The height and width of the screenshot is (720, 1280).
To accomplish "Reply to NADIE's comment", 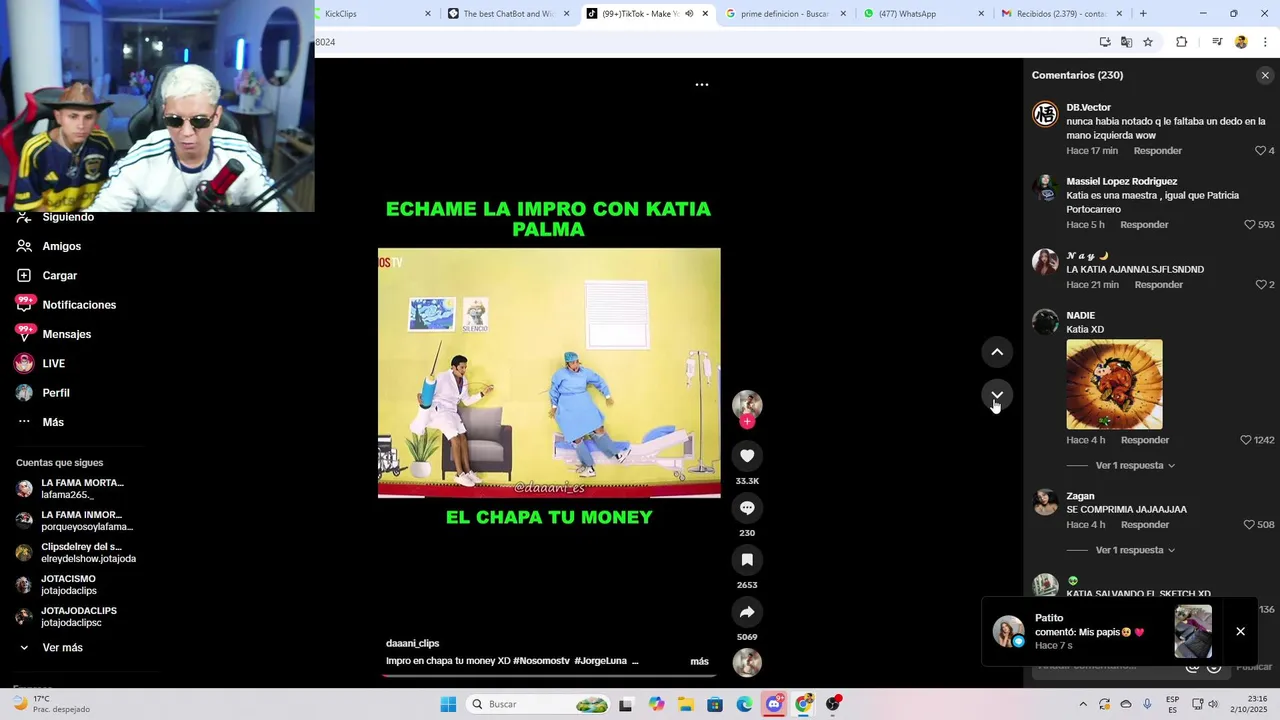I will tap(1145, 440).
